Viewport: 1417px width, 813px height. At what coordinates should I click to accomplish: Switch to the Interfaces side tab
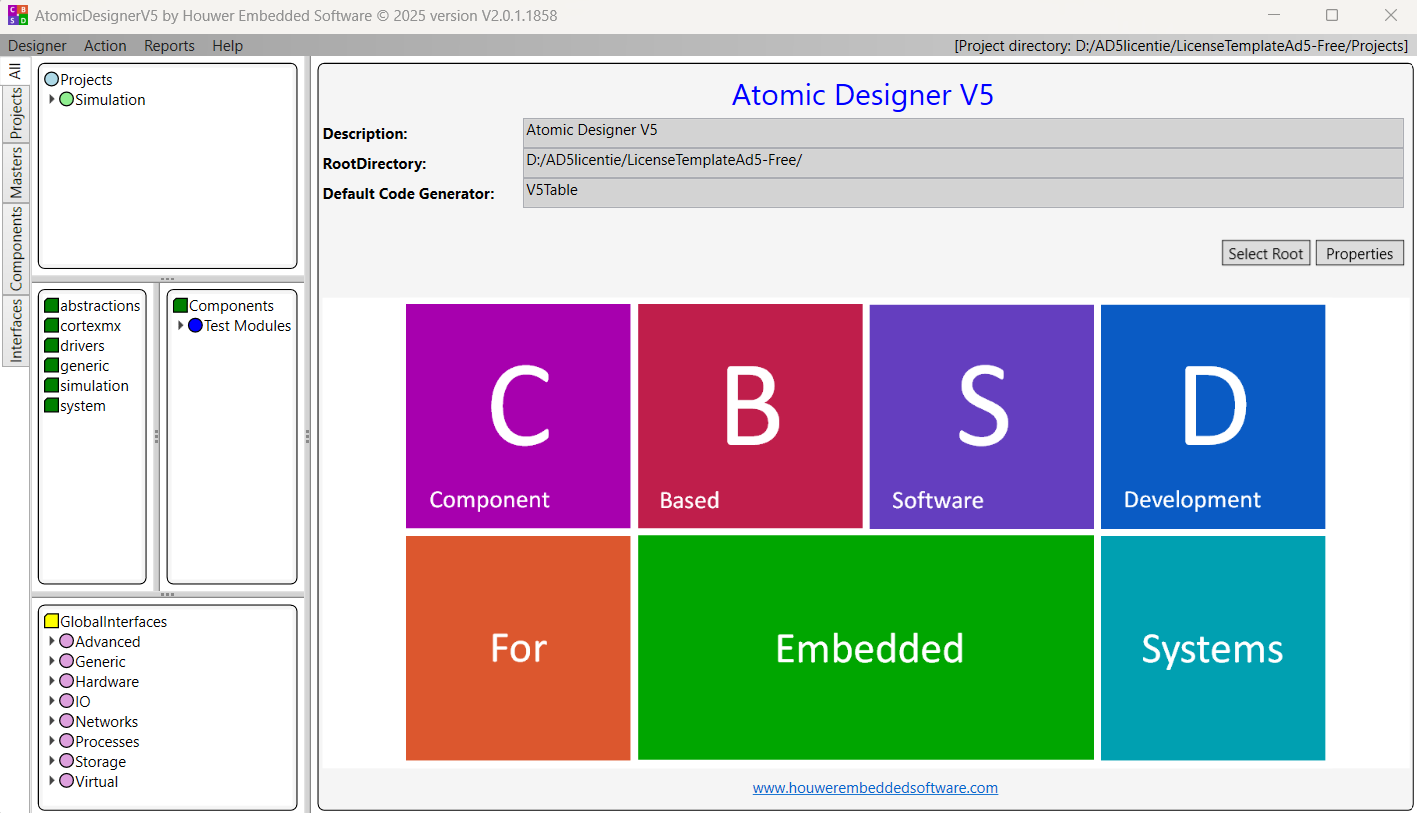[x=15, y=330]
